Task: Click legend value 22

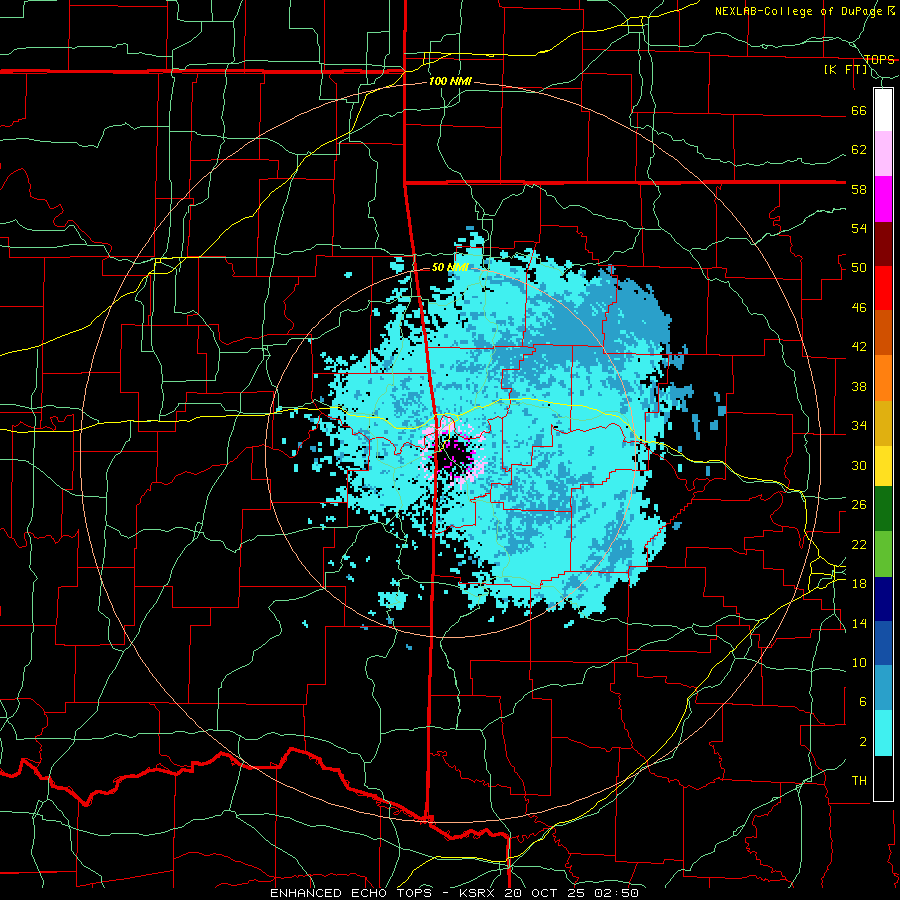Action: coord(859,544)
